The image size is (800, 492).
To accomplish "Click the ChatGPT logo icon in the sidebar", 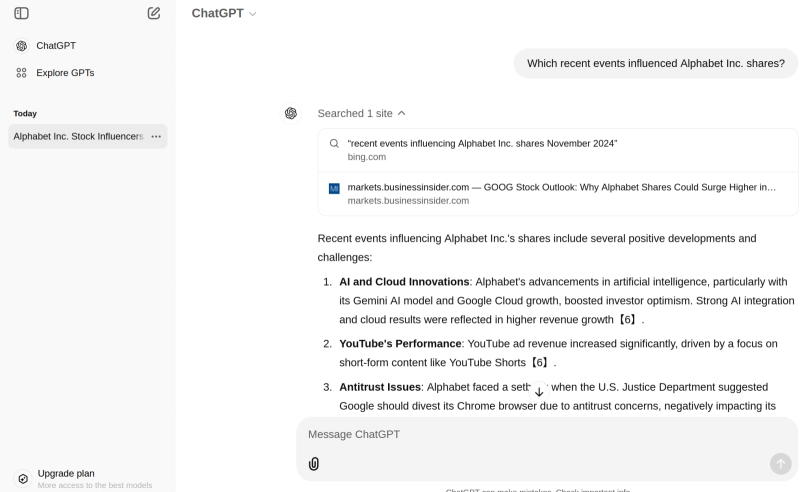I will (22, 46).
